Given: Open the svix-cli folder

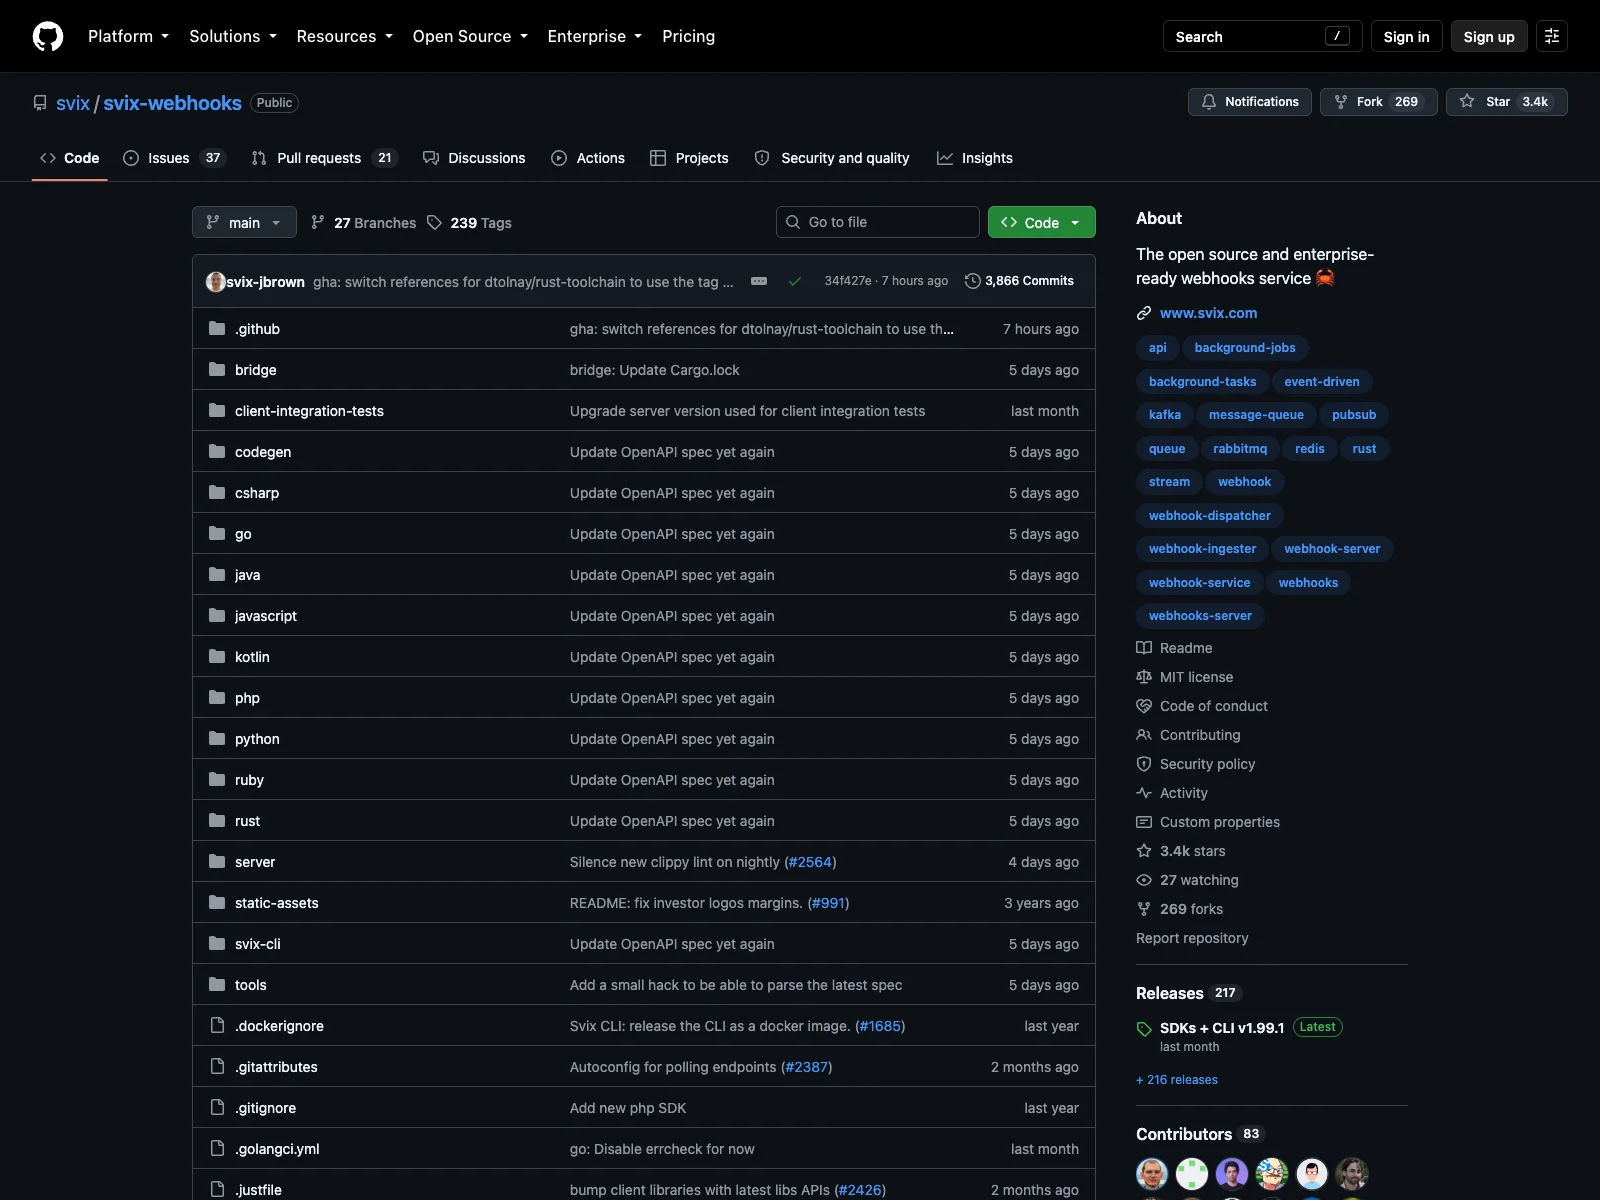Looking at the screenshot, I should (x=258, y=944).
